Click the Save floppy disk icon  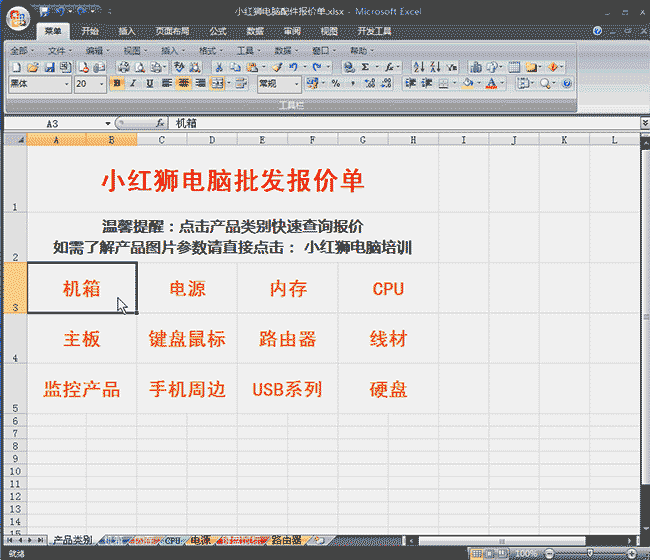coord(49,67)
